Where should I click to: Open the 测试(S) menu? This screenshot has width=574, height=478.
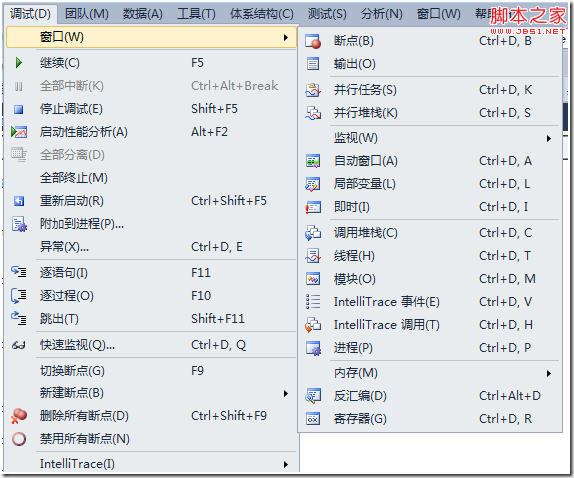(327, 14)
